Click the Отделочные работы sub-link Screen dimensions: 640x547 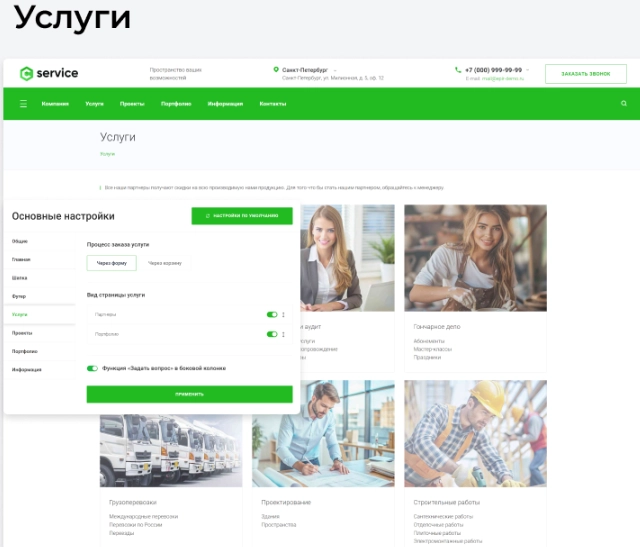(x=438, y=525)
